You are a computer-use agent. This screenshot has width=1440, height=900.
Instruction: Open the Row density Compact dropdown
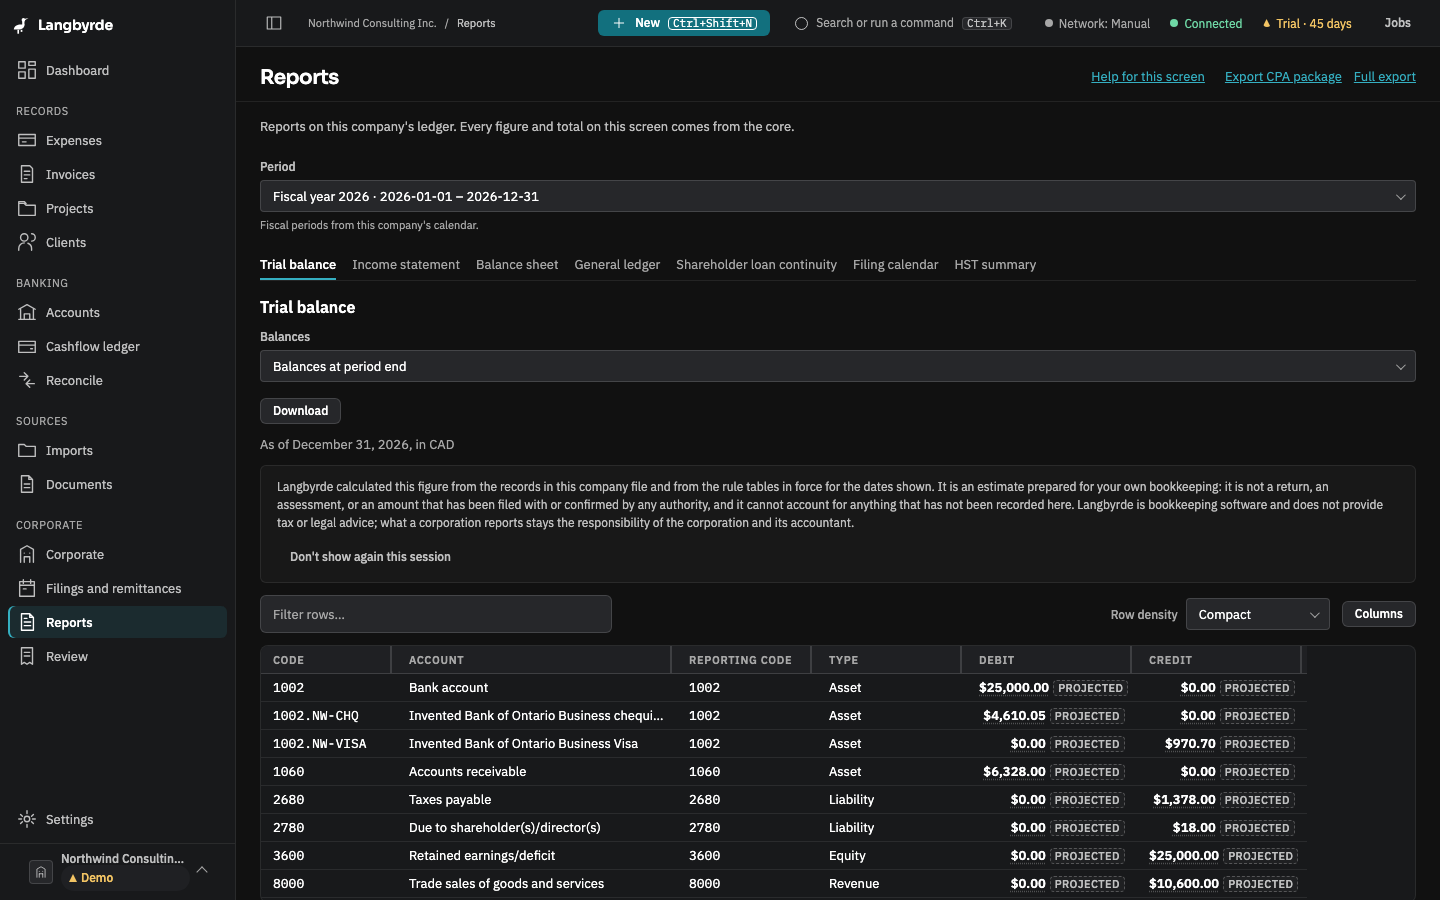click(x=1257, y=614)
